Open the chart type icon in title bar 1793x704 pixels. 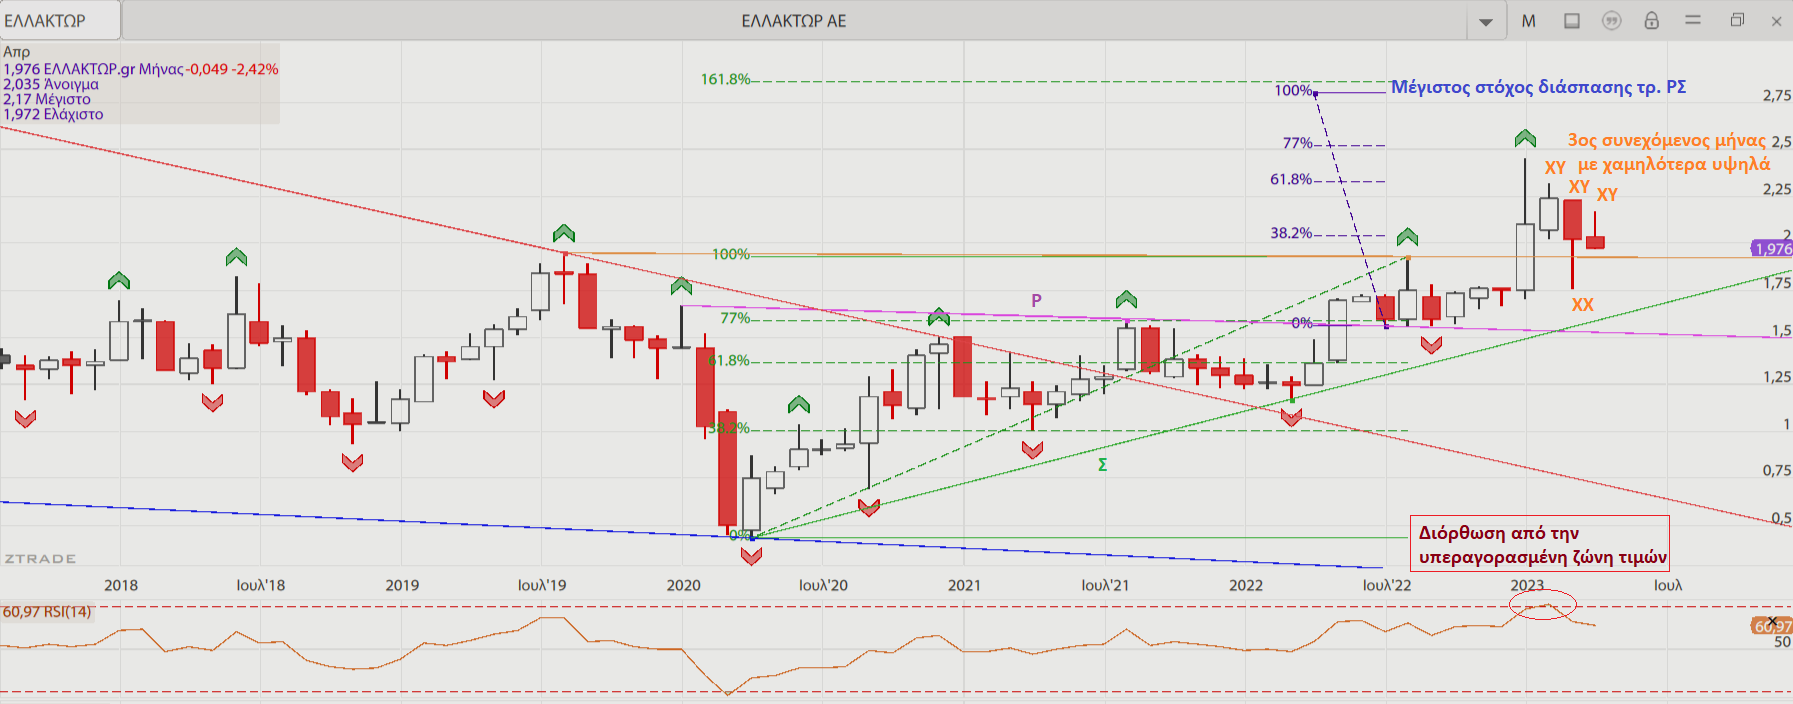coord(1572,21)
